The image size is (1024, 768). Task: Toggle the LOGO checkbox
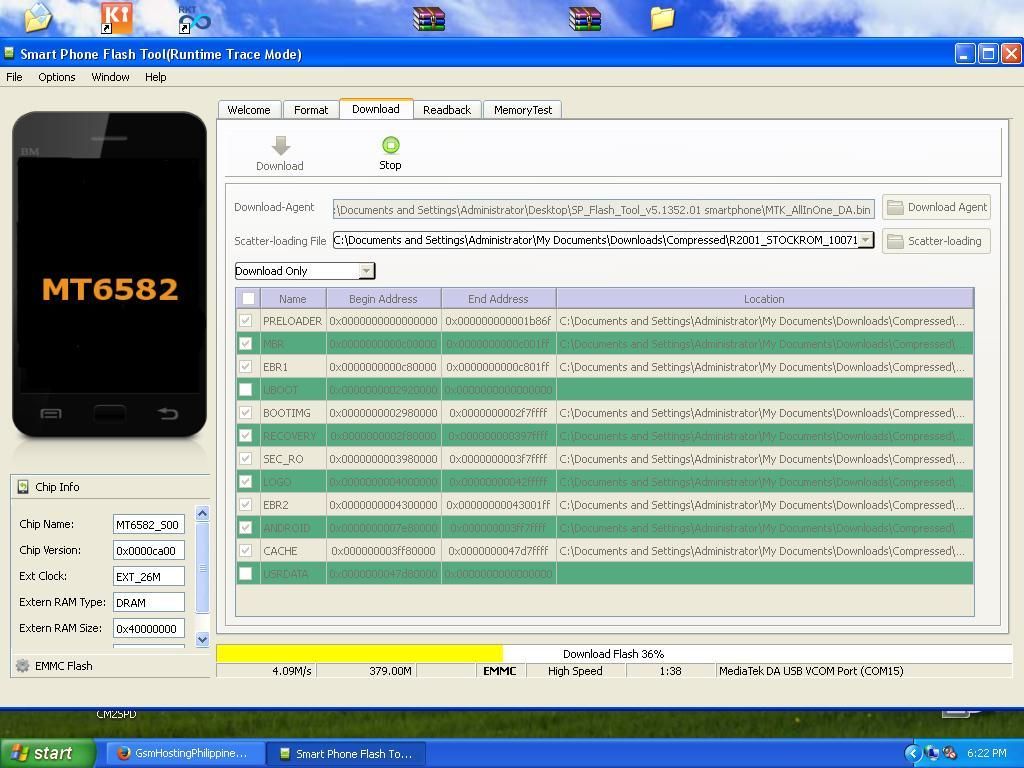[246, 481]
